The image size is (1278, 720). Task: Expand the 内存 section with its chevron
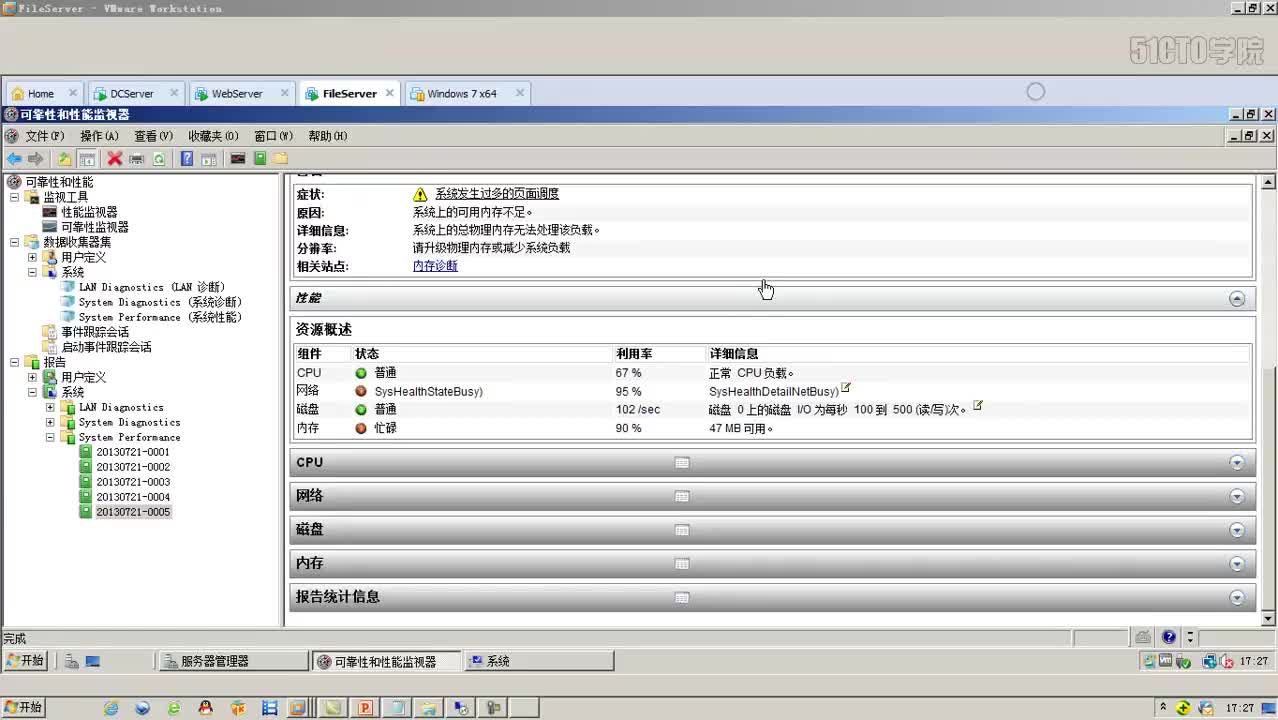click(1237, 564)
